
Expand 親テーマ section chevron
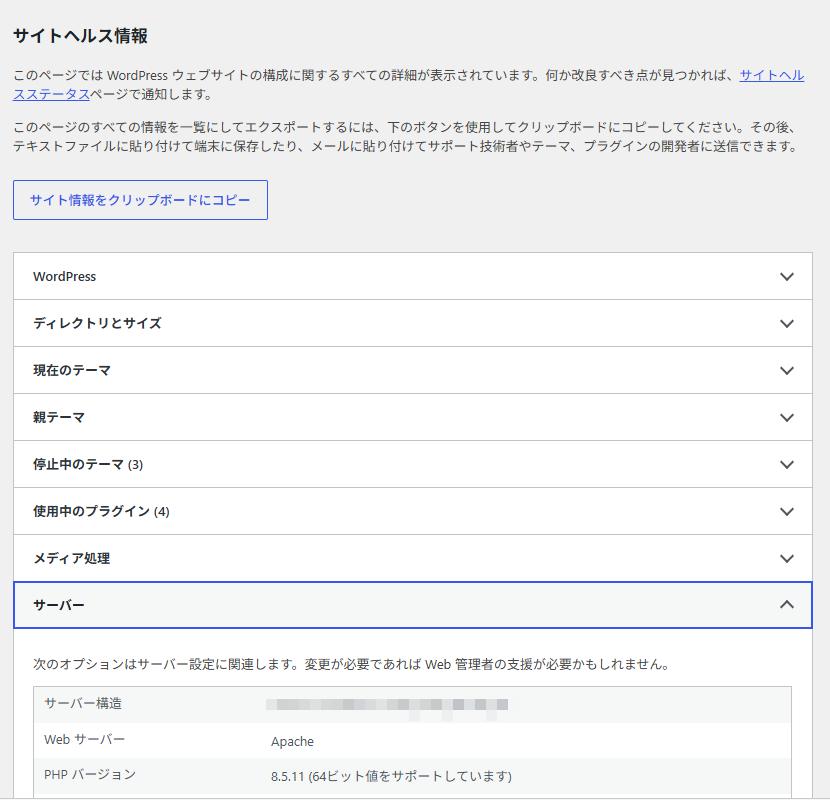(787, 418)
